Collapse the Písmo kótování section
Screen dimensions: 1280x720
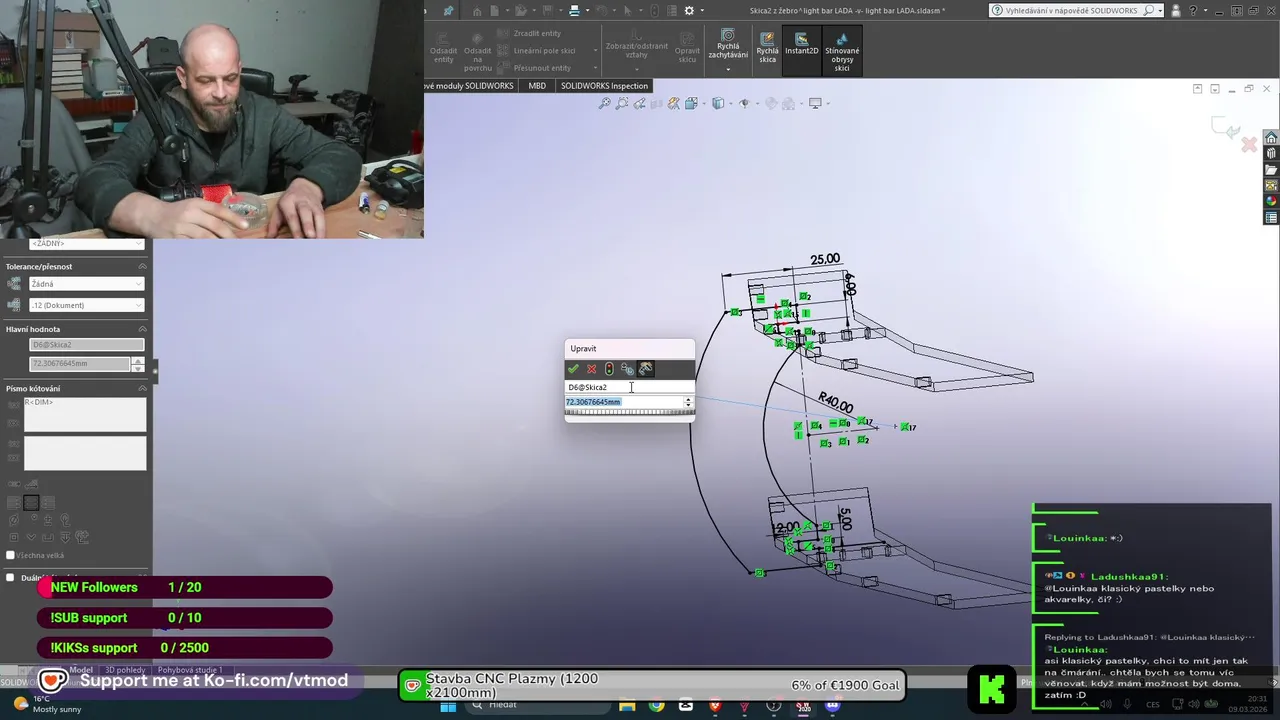point(142,388)
